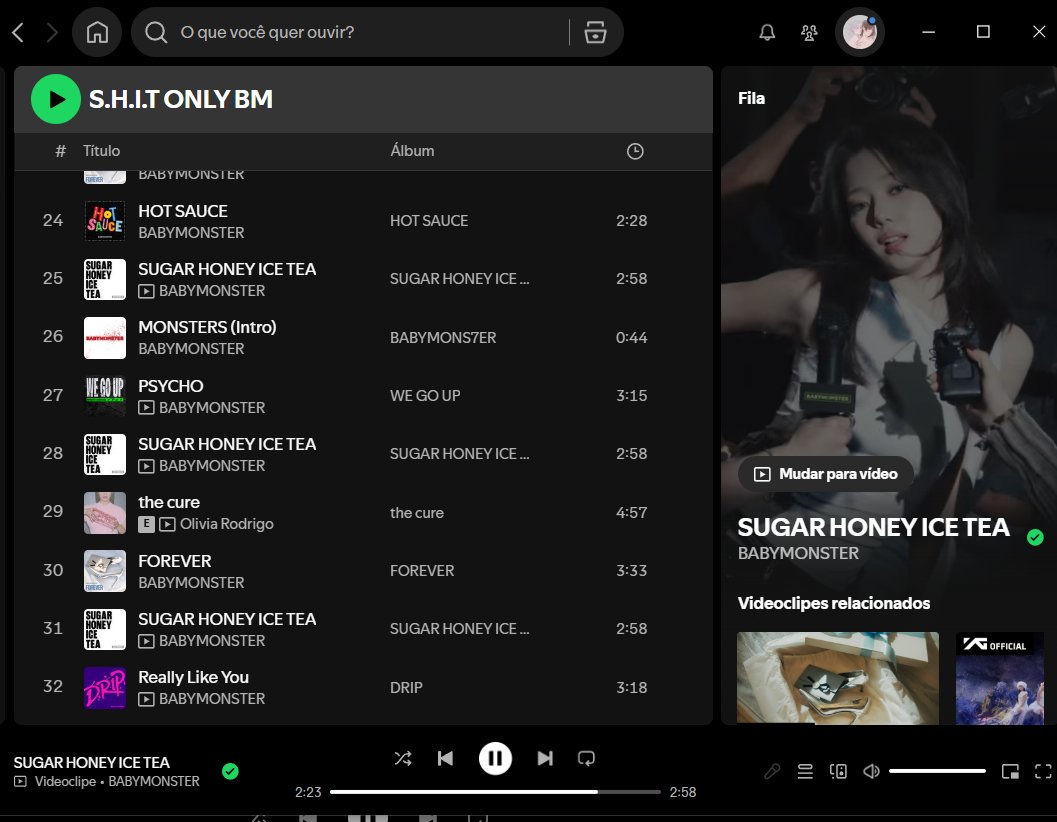This screenshot has height=822, width=1057.
Task: Select track 32 Really Like You
Action: point(363,687)
